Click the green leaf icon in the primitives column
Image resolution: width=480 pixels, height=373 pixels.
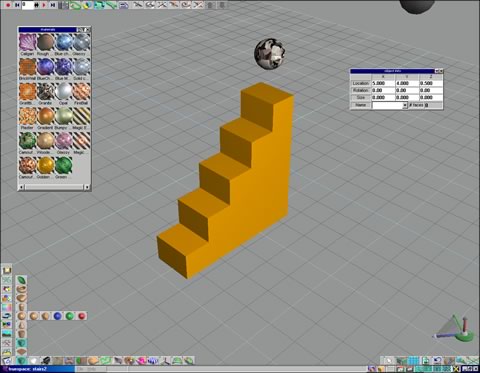pos(22,280)
